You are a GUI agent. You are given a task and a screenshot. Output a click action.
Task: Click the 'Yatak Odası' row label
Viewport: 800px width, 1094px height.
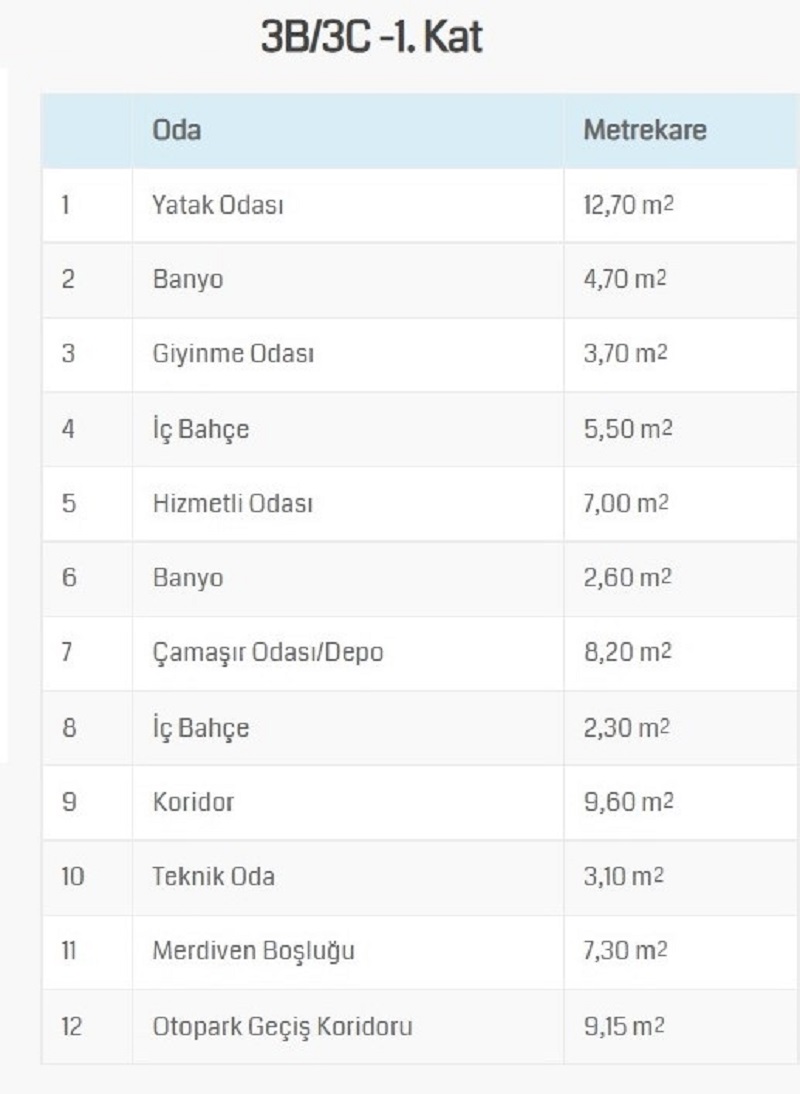(x=218, y=205)
